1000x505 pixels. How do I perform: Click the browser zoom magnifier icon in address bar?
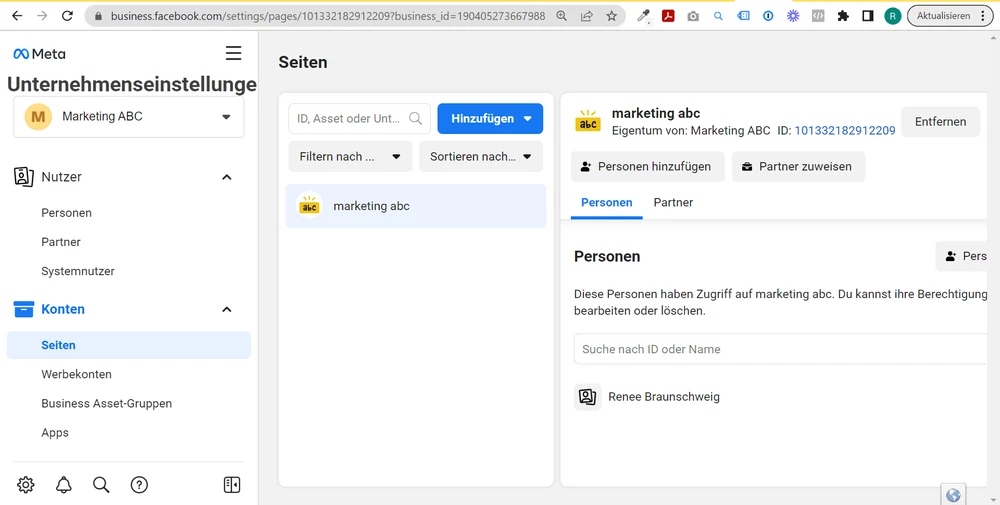(562, 16)
